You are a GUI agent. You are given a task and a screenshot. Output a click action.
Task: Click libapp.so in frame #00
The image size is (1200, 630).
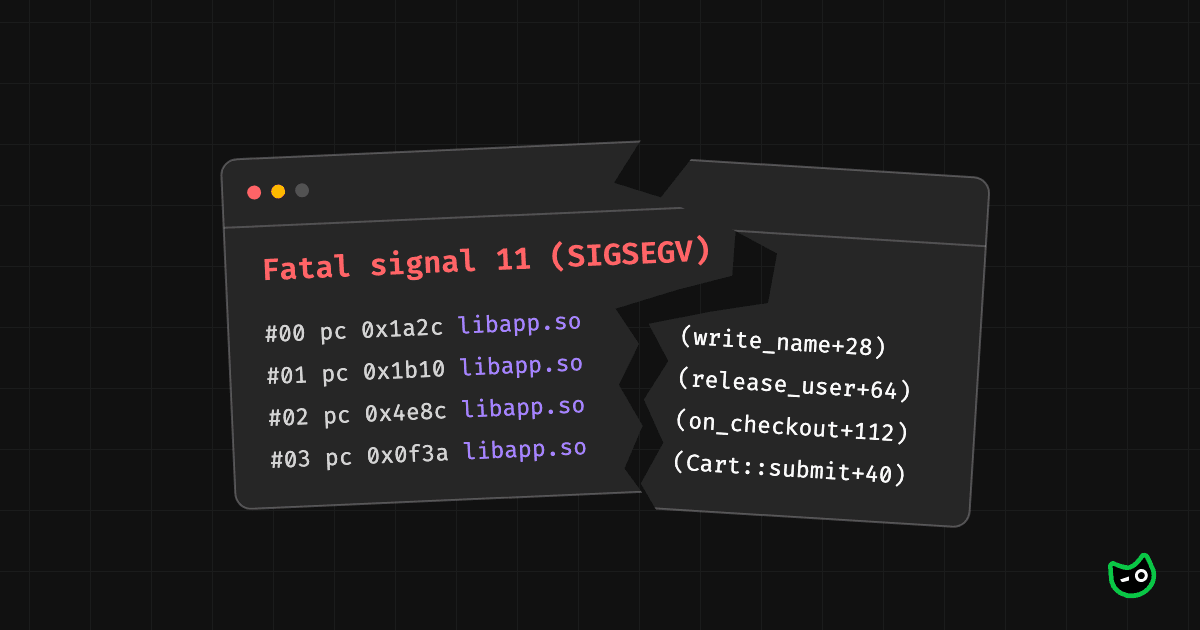coord(519,324)
